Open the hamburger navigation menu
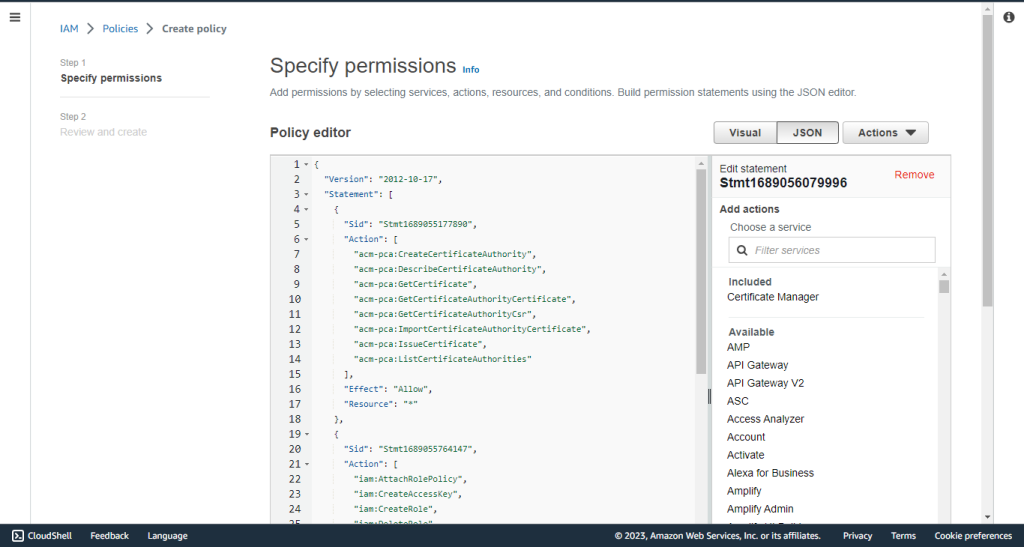The image size is (1024, 547). click(x=15, y=18)
